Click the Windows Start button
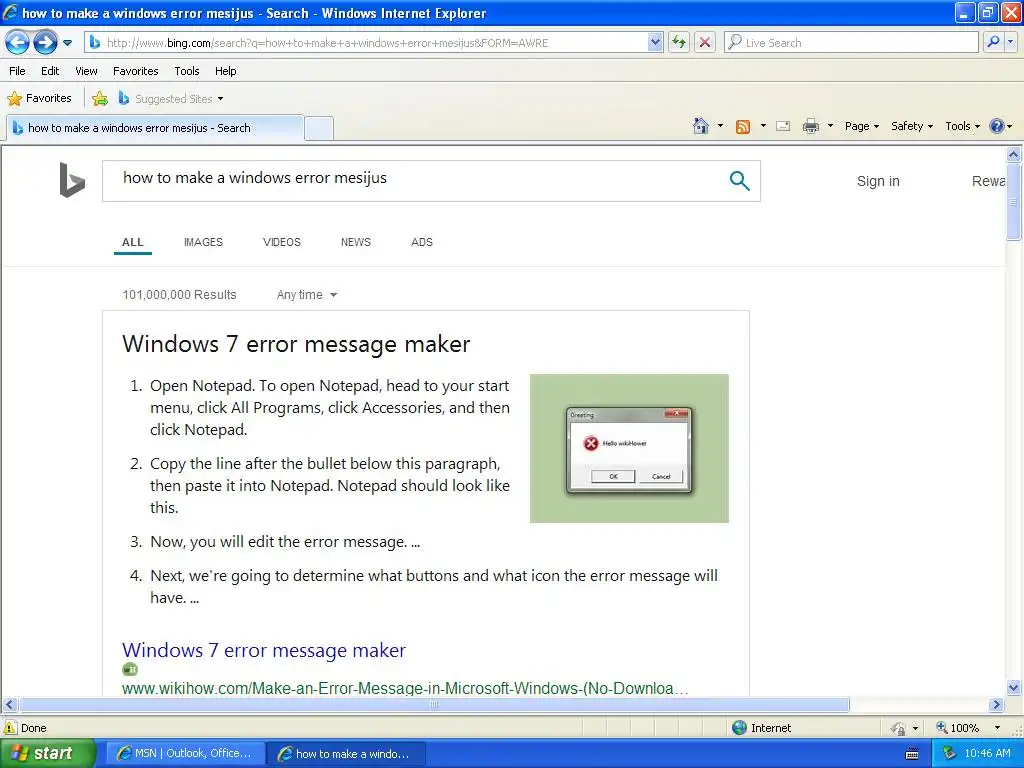 47,753
